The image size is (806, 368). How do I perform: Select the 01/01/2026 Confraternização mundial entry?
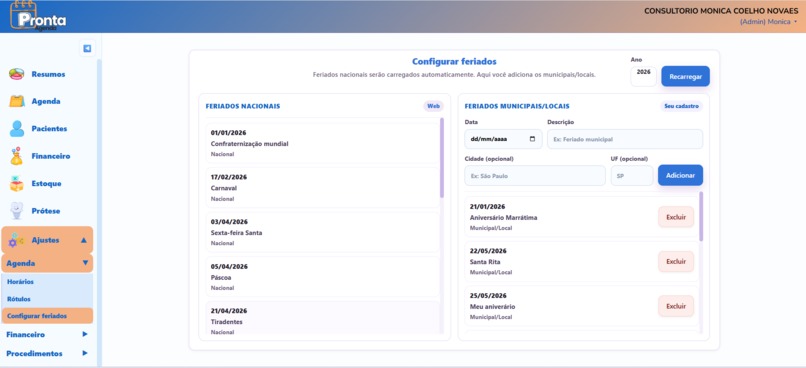pos(323,143)
